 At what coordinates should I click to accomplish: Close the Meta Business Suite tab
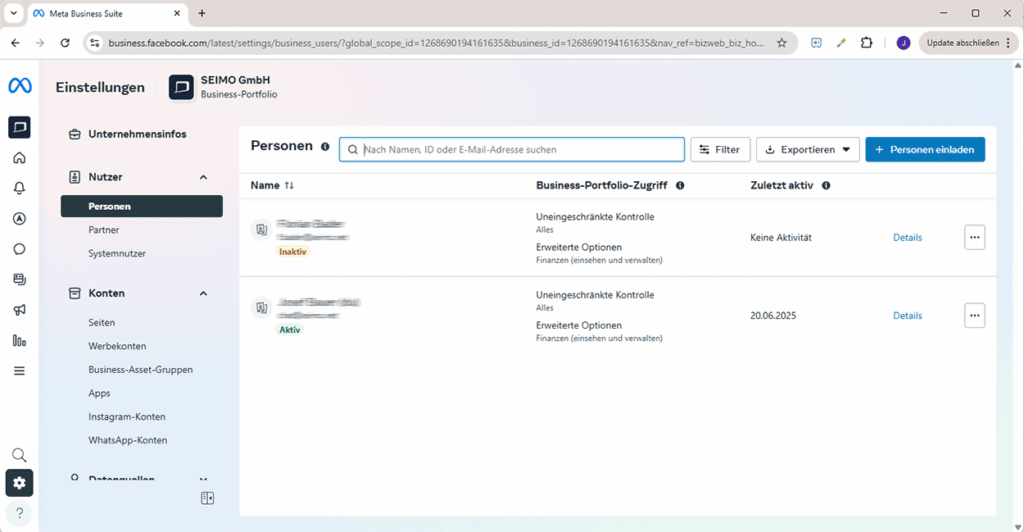[177, 13]
